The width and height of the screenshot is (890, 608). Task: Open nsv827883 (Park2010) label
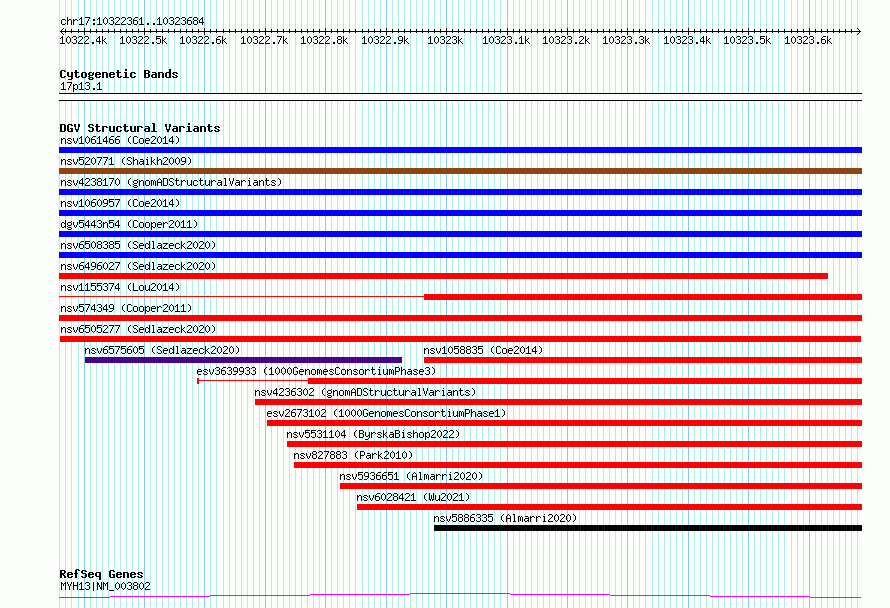coord(353,455)
